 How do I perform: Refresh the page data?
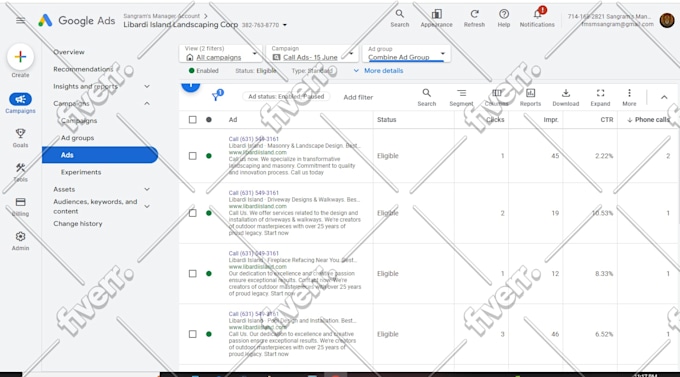pyautogui.click(x=474, y=18)
